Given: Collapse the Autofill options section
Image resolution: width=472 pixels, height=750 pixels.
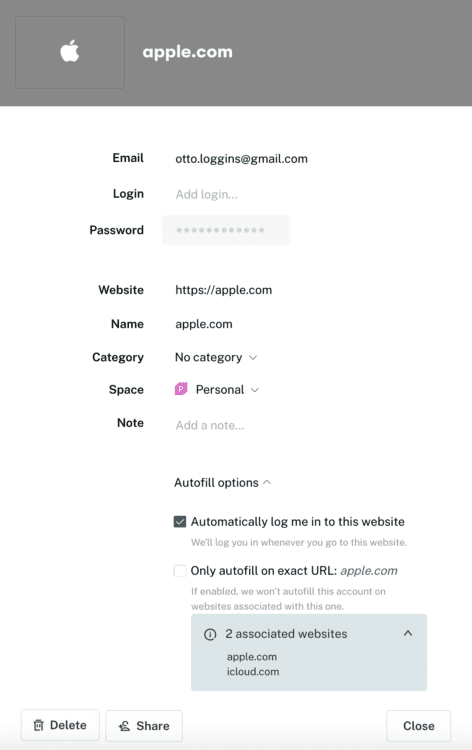Looking at the screenshot, I should [223, 483].
